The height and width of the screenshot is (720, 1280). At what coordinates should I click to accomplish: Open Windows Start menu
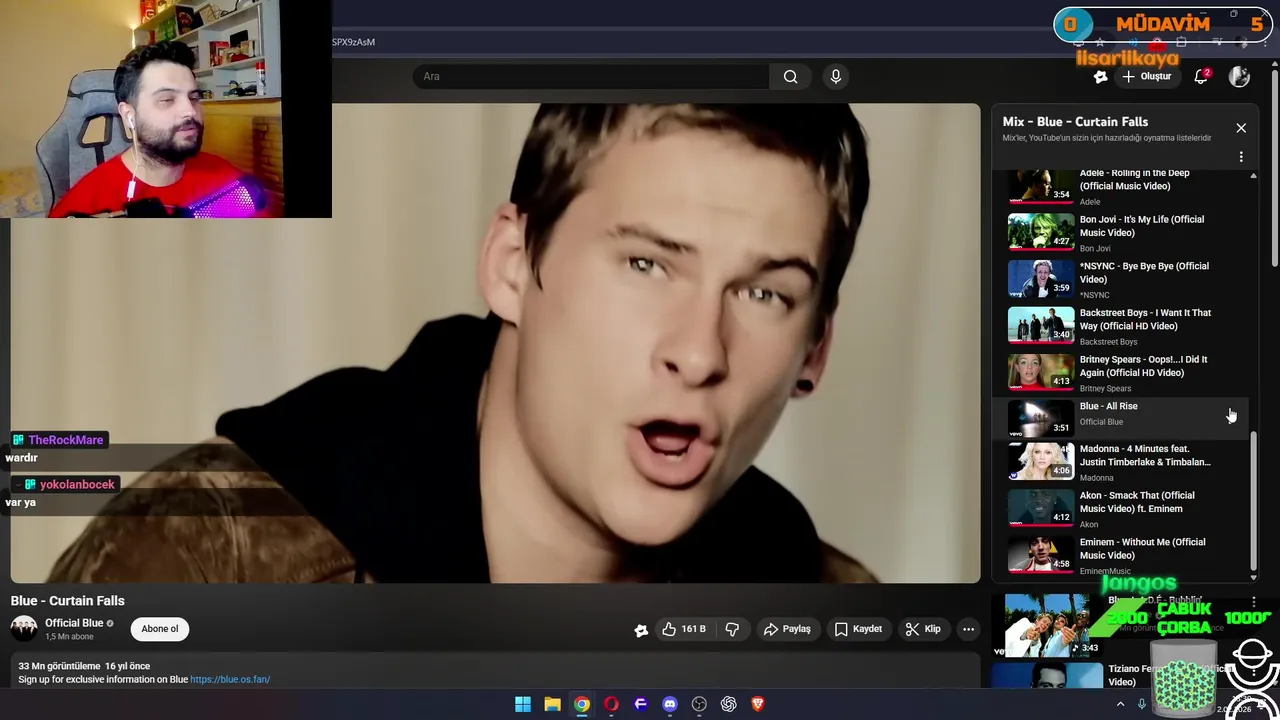(522, 704)
